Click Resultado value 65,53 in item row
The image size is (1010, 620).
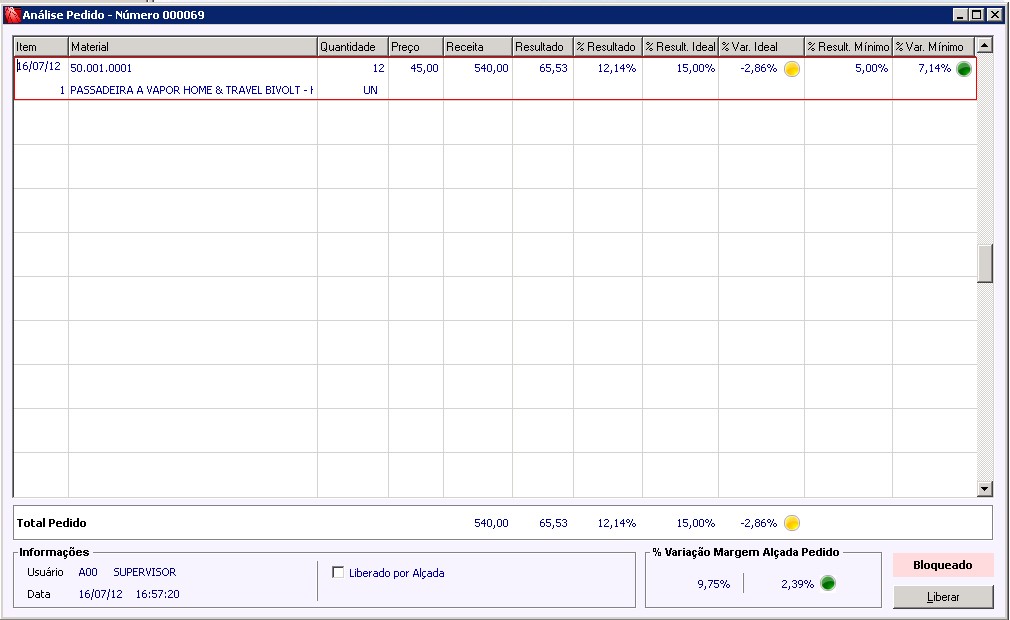(553, 68)
